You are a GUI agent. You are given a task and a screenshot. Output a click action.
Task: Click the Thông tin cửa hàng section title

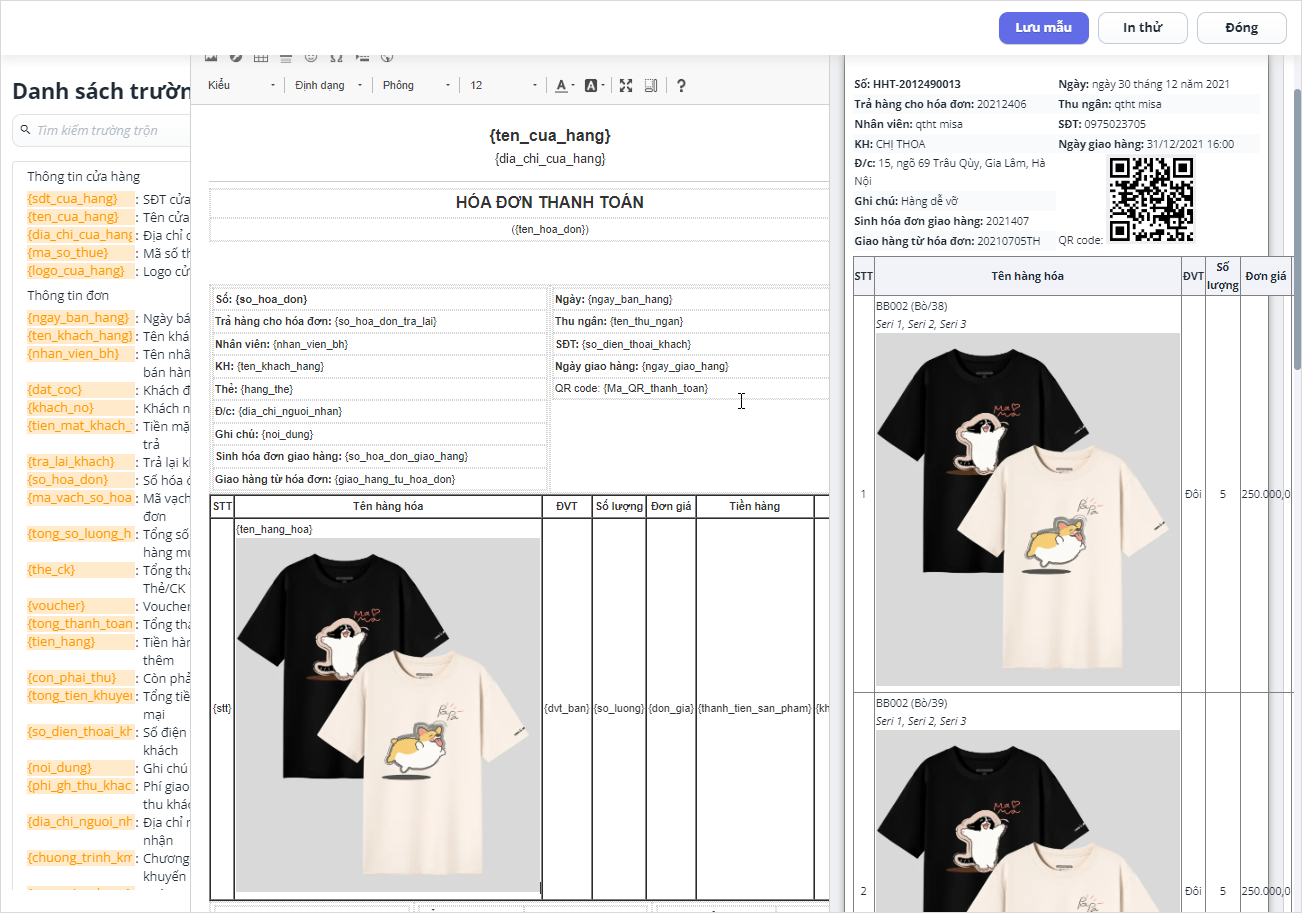83,177
